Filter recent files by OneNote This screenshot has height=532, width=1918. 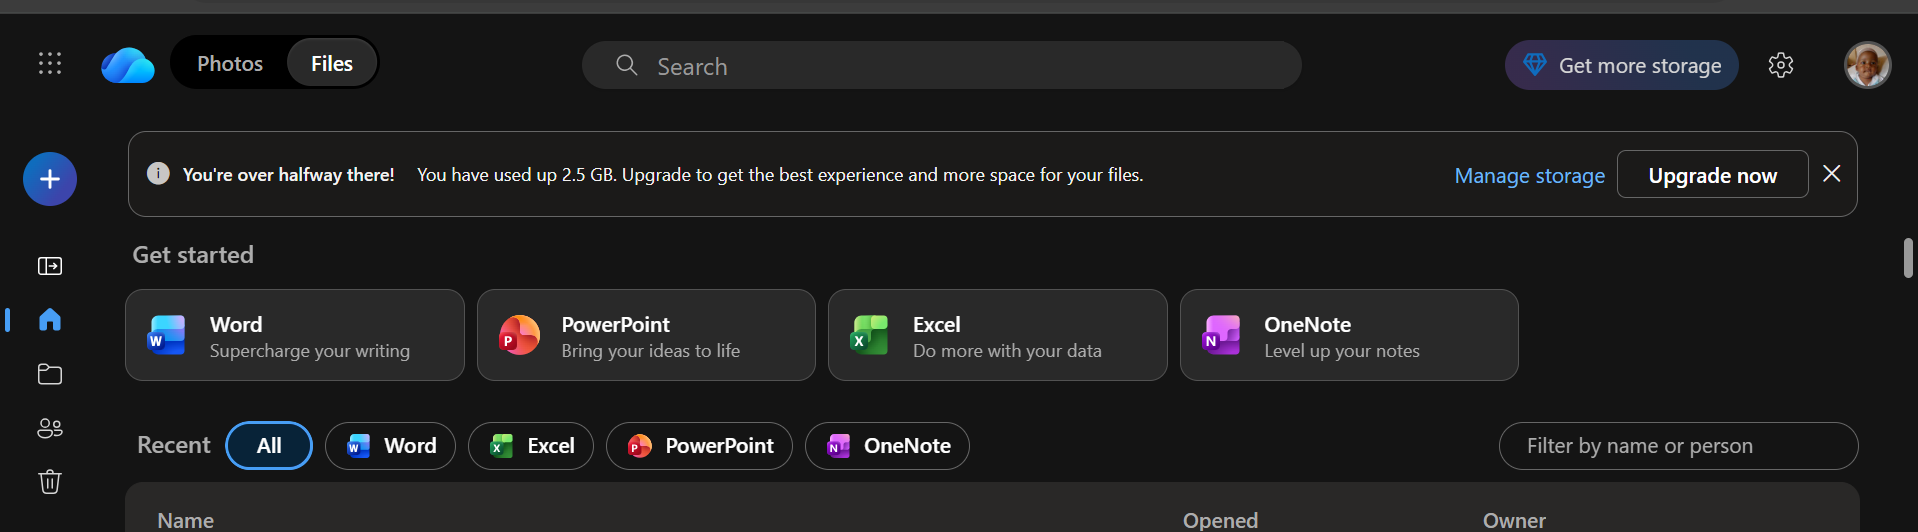tap(887, 446)
